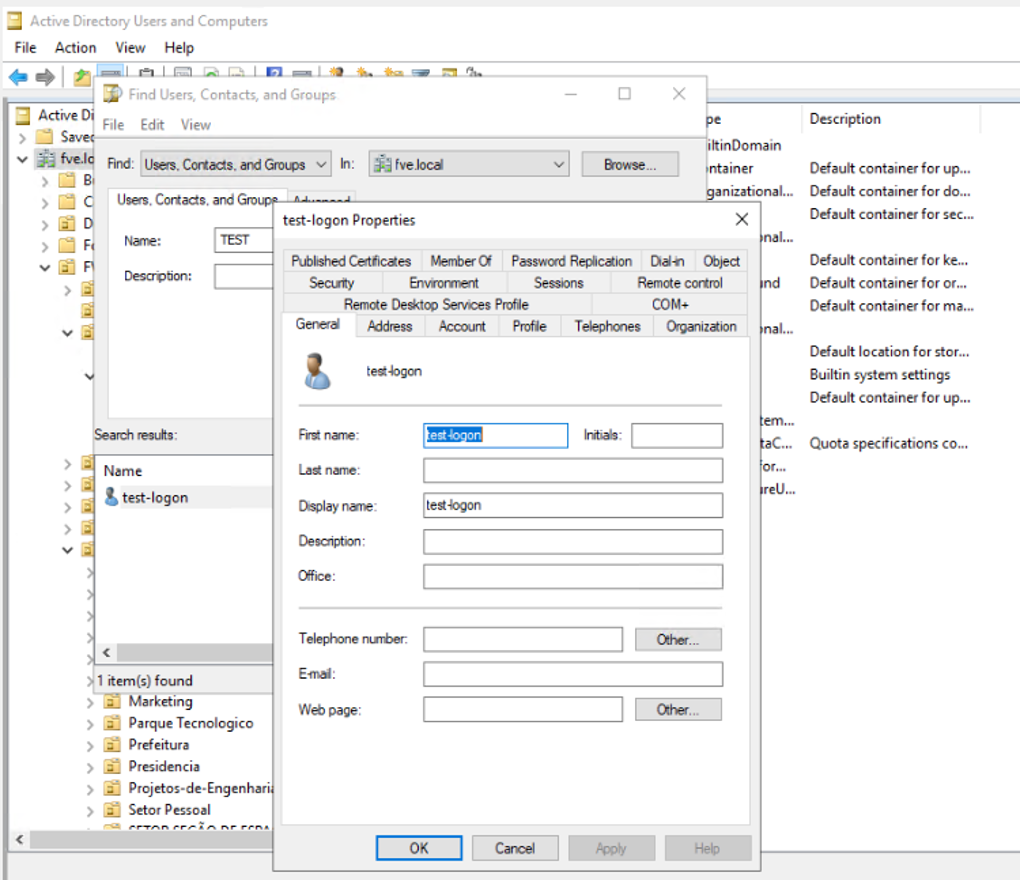Click the Initials input field
1020x880 pixels.
(x=677, y=435)
